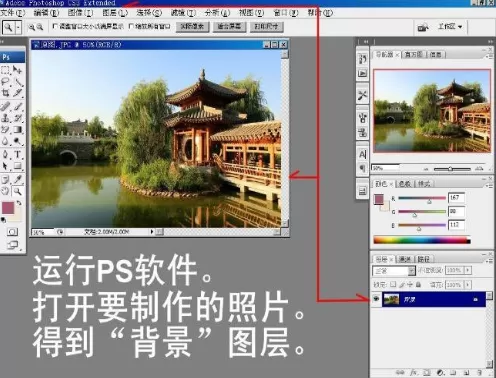Click the R channel color slider
Screen dimensions: 496x378
[422, 199]
